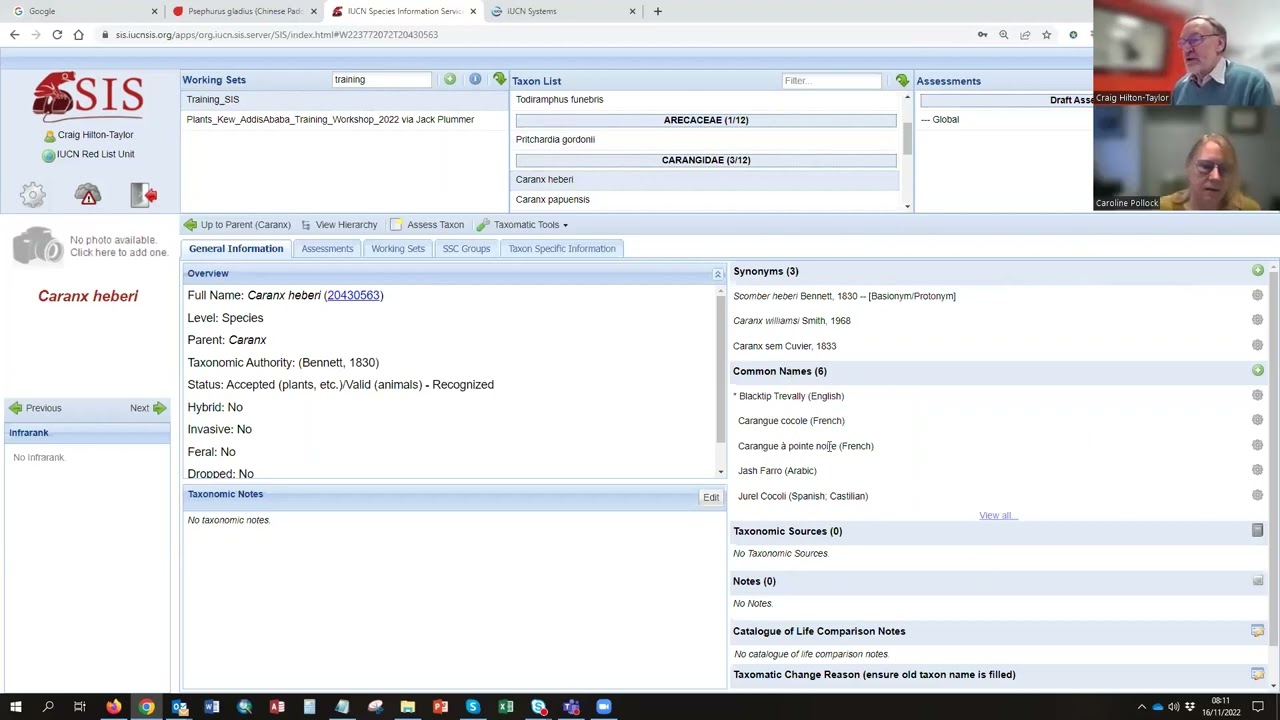Open a new browser tab
Image resolution: width=1280 pixels, height=720 pixels.
[x=657, y=11]
